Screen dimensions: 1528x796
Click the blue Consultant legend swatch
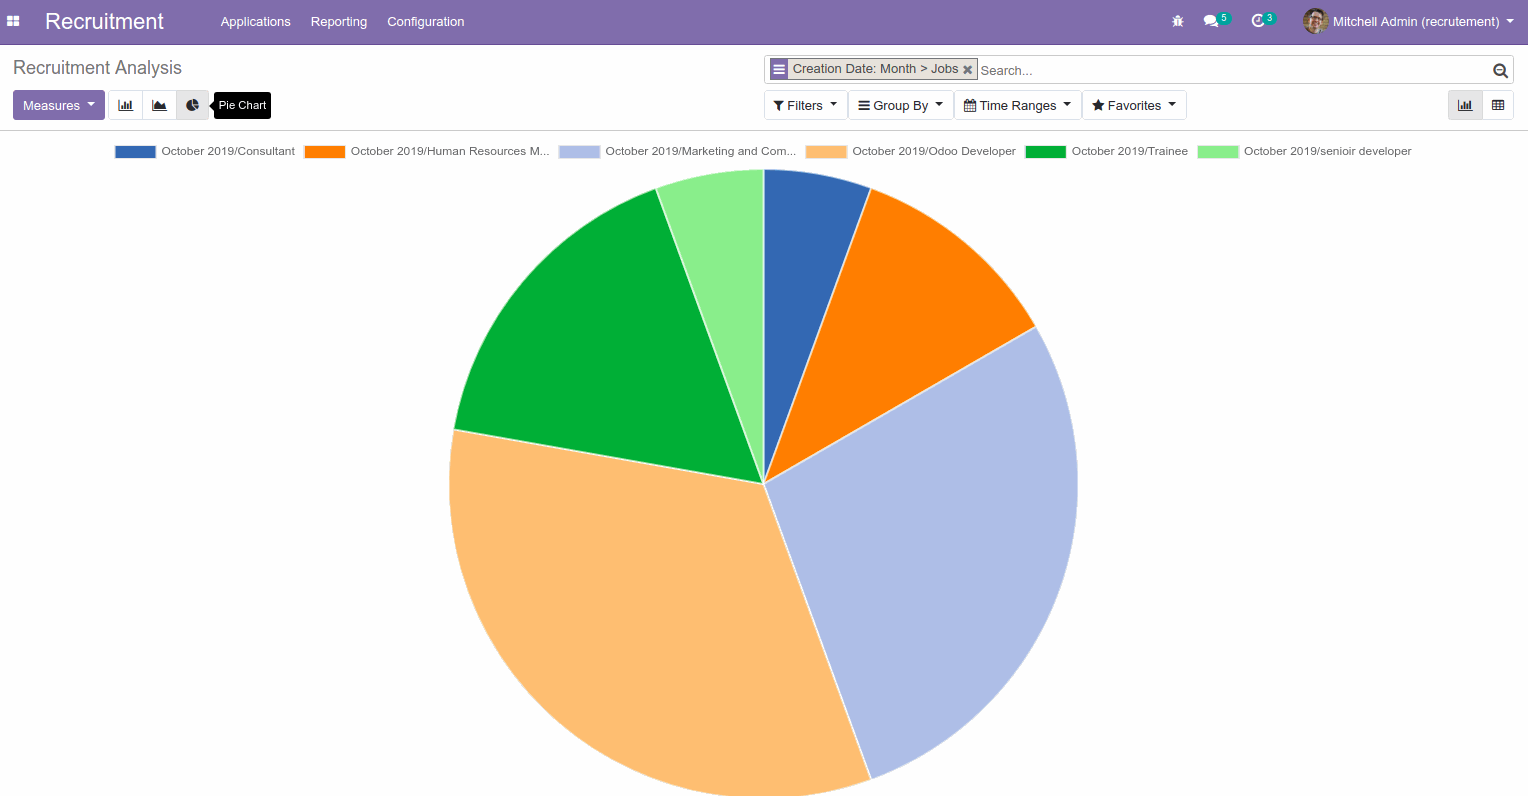pos(135,152)
